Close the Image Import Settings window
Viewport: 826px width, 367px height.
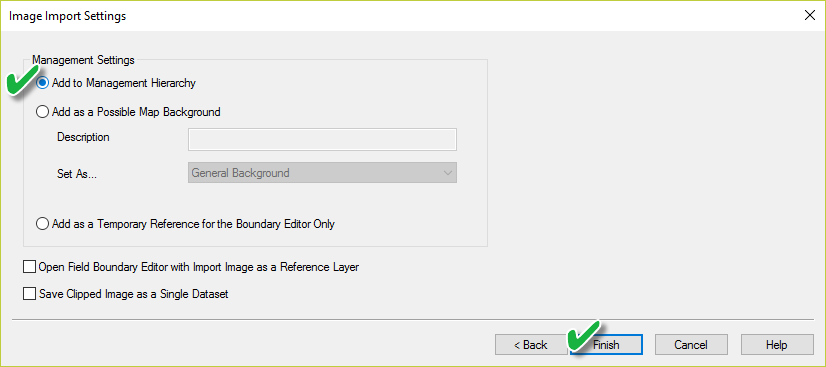point(810,15)
